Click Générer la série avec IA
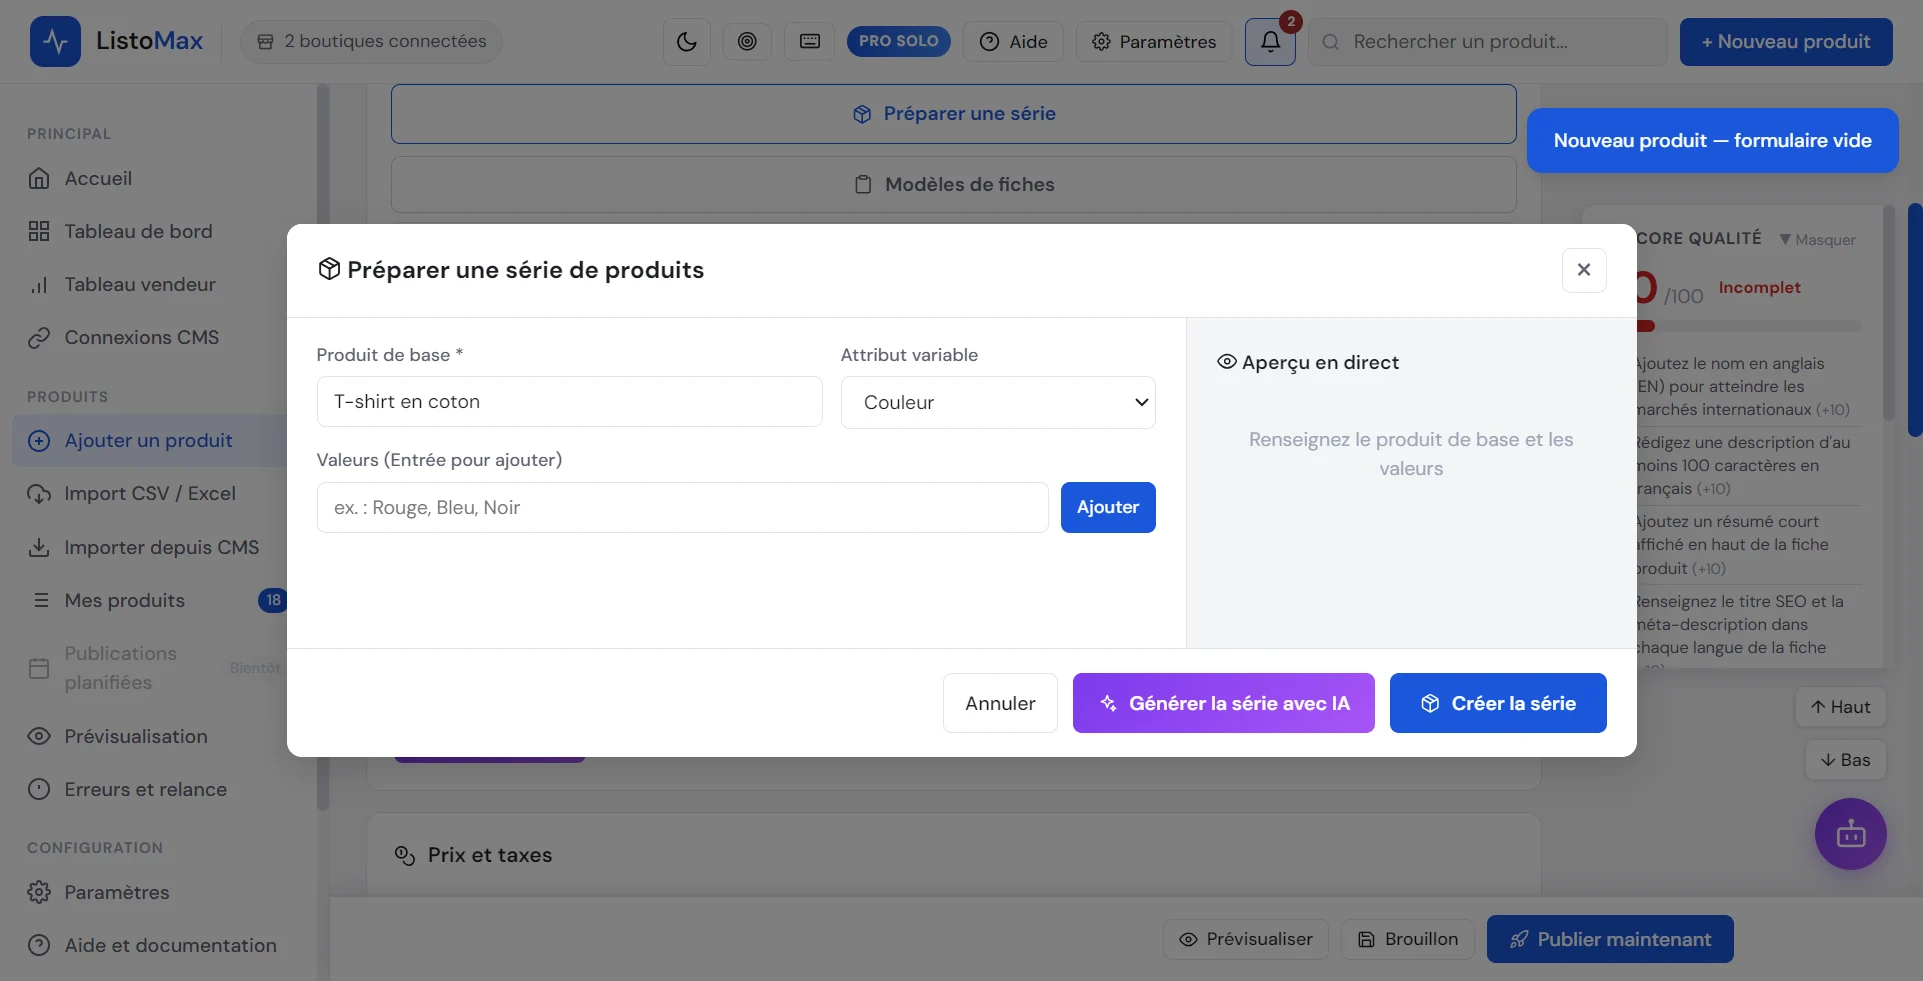 [x=1223, y=703]
